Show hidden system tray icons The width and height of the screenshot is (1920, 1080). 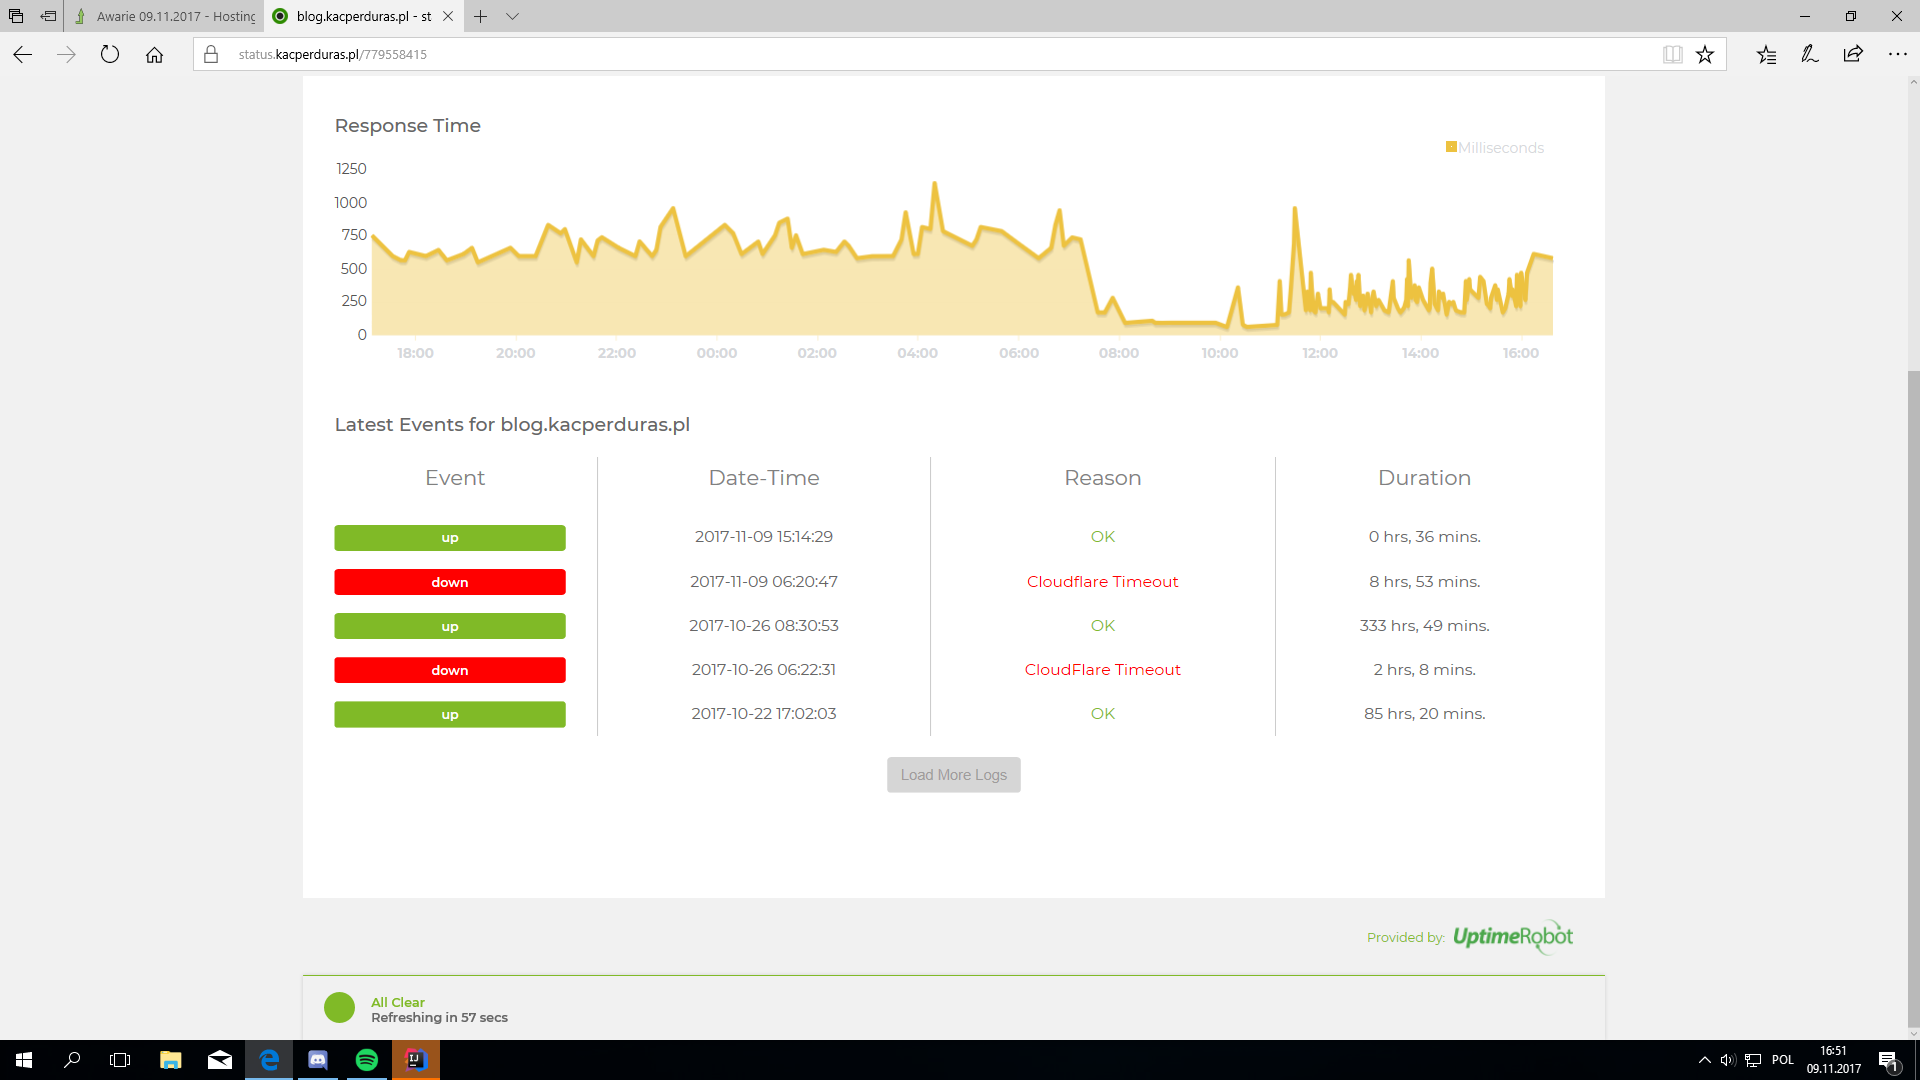coord(1704,1060)
